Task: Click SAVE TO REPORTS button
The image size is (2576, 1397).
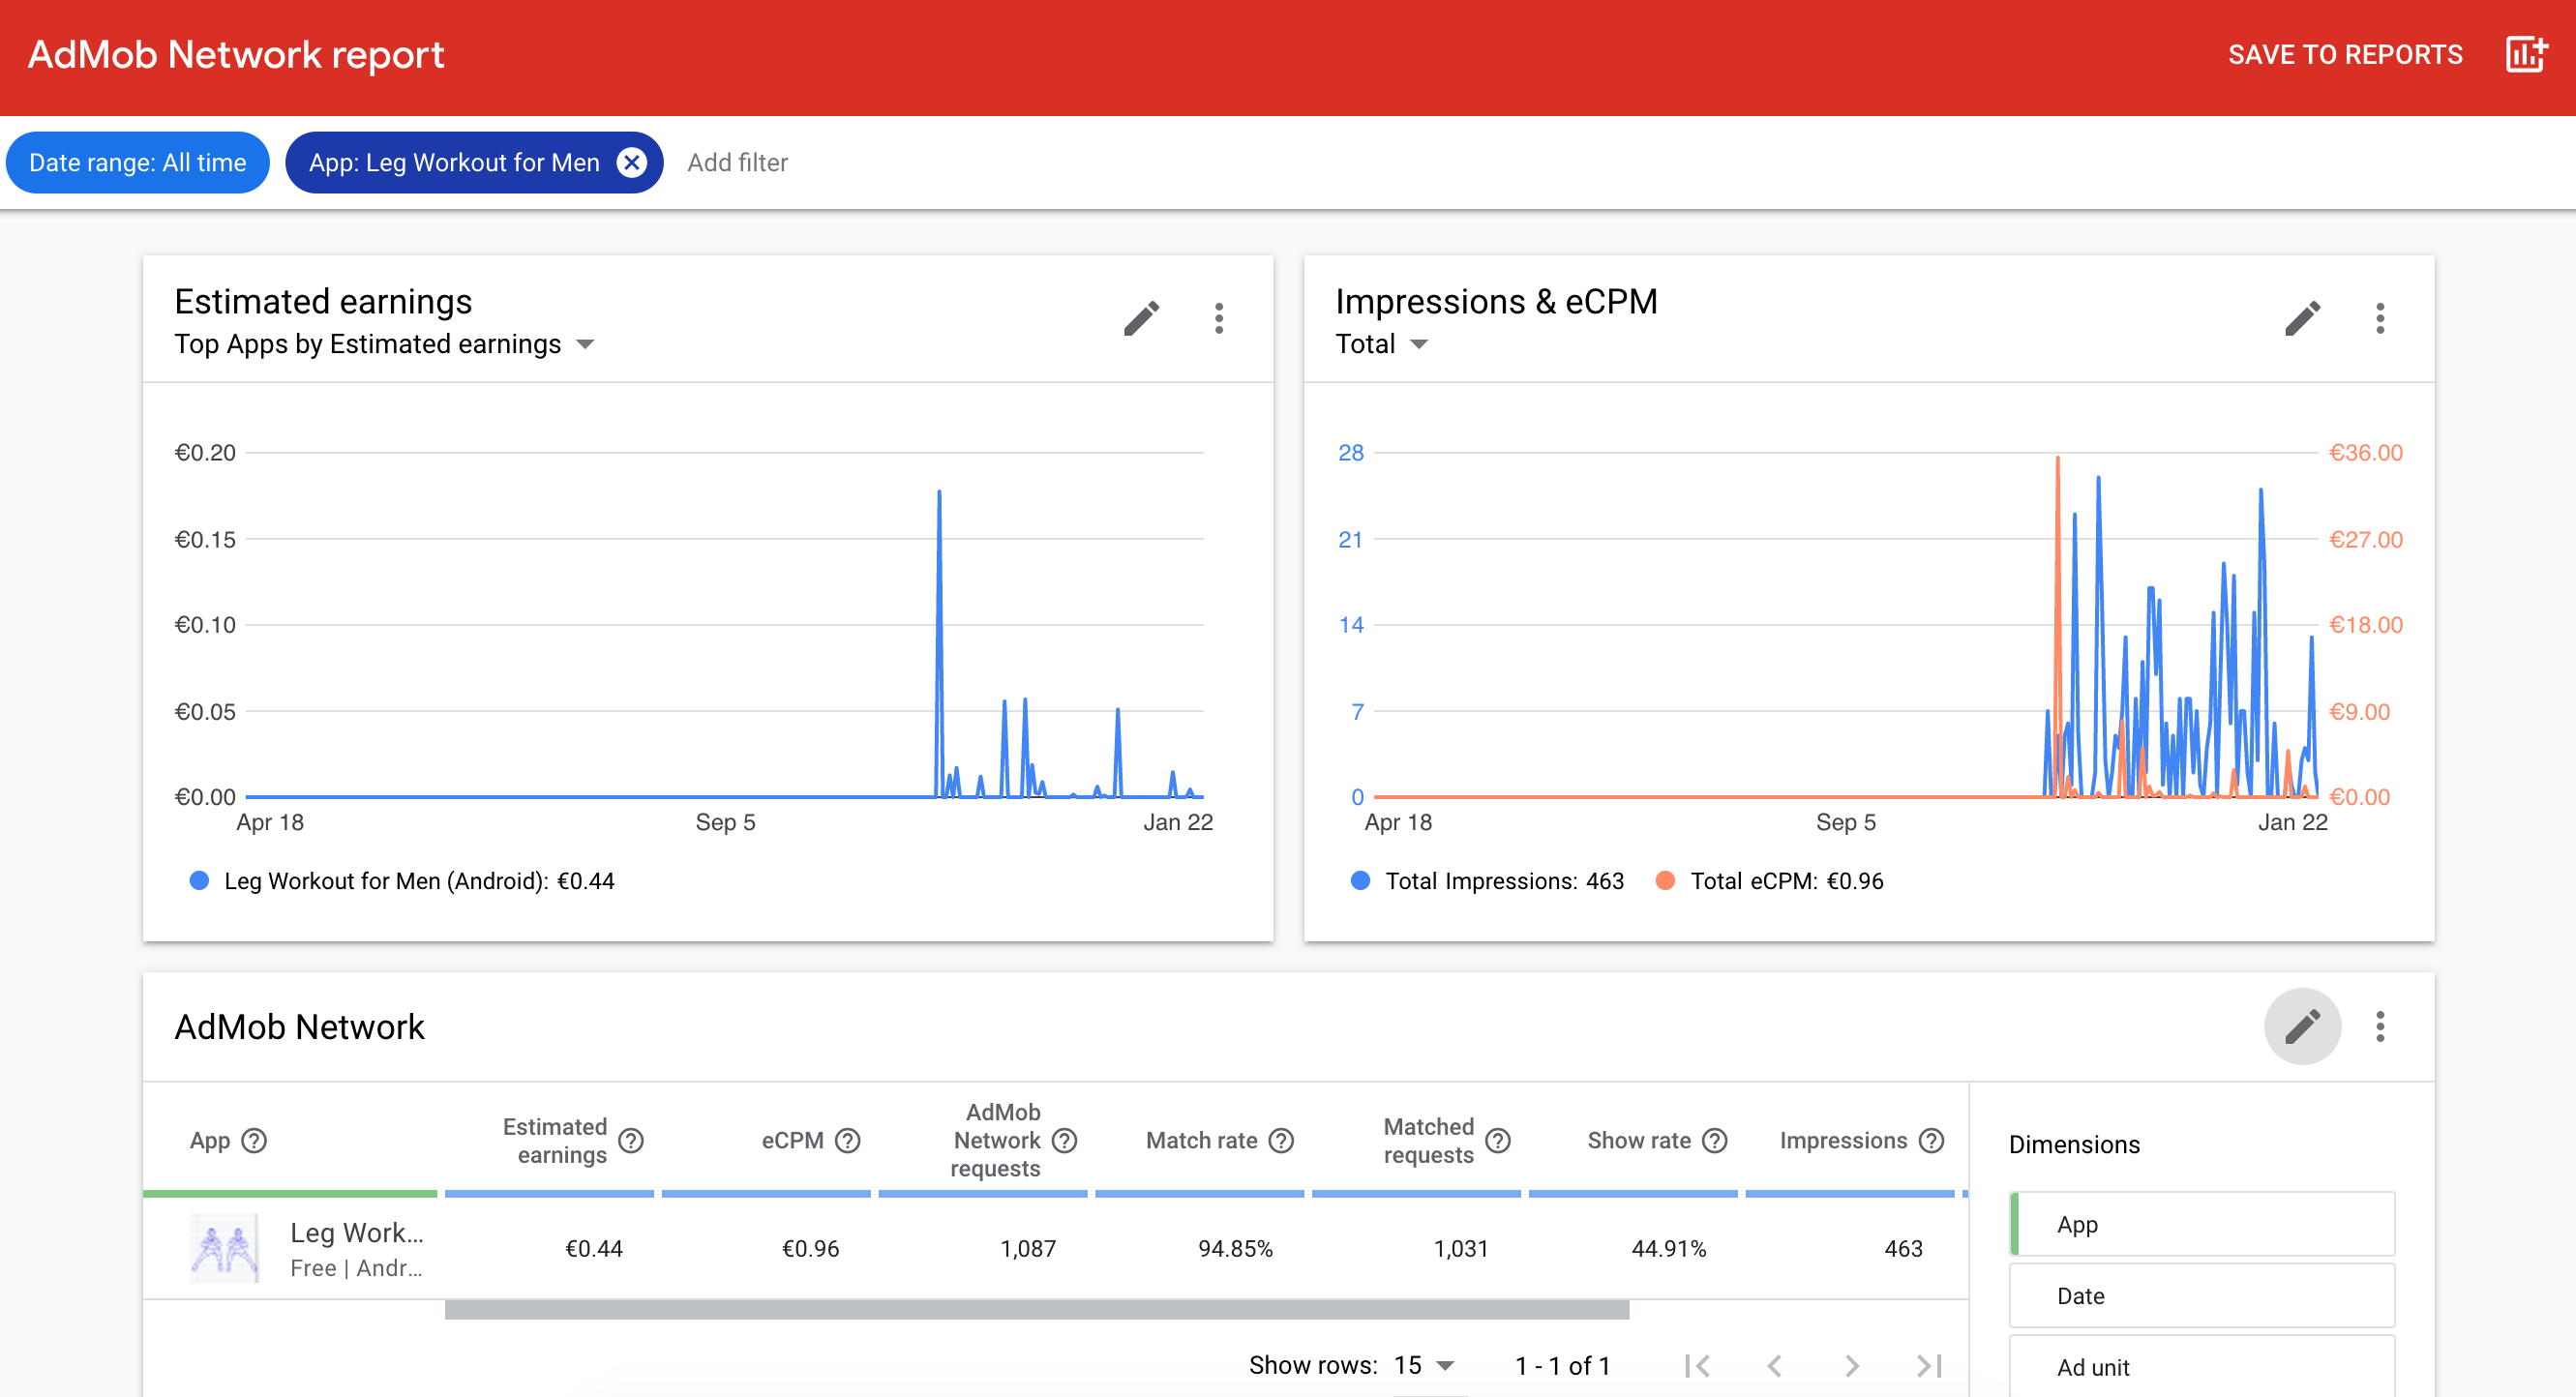Action: [x=2344, y=54]
